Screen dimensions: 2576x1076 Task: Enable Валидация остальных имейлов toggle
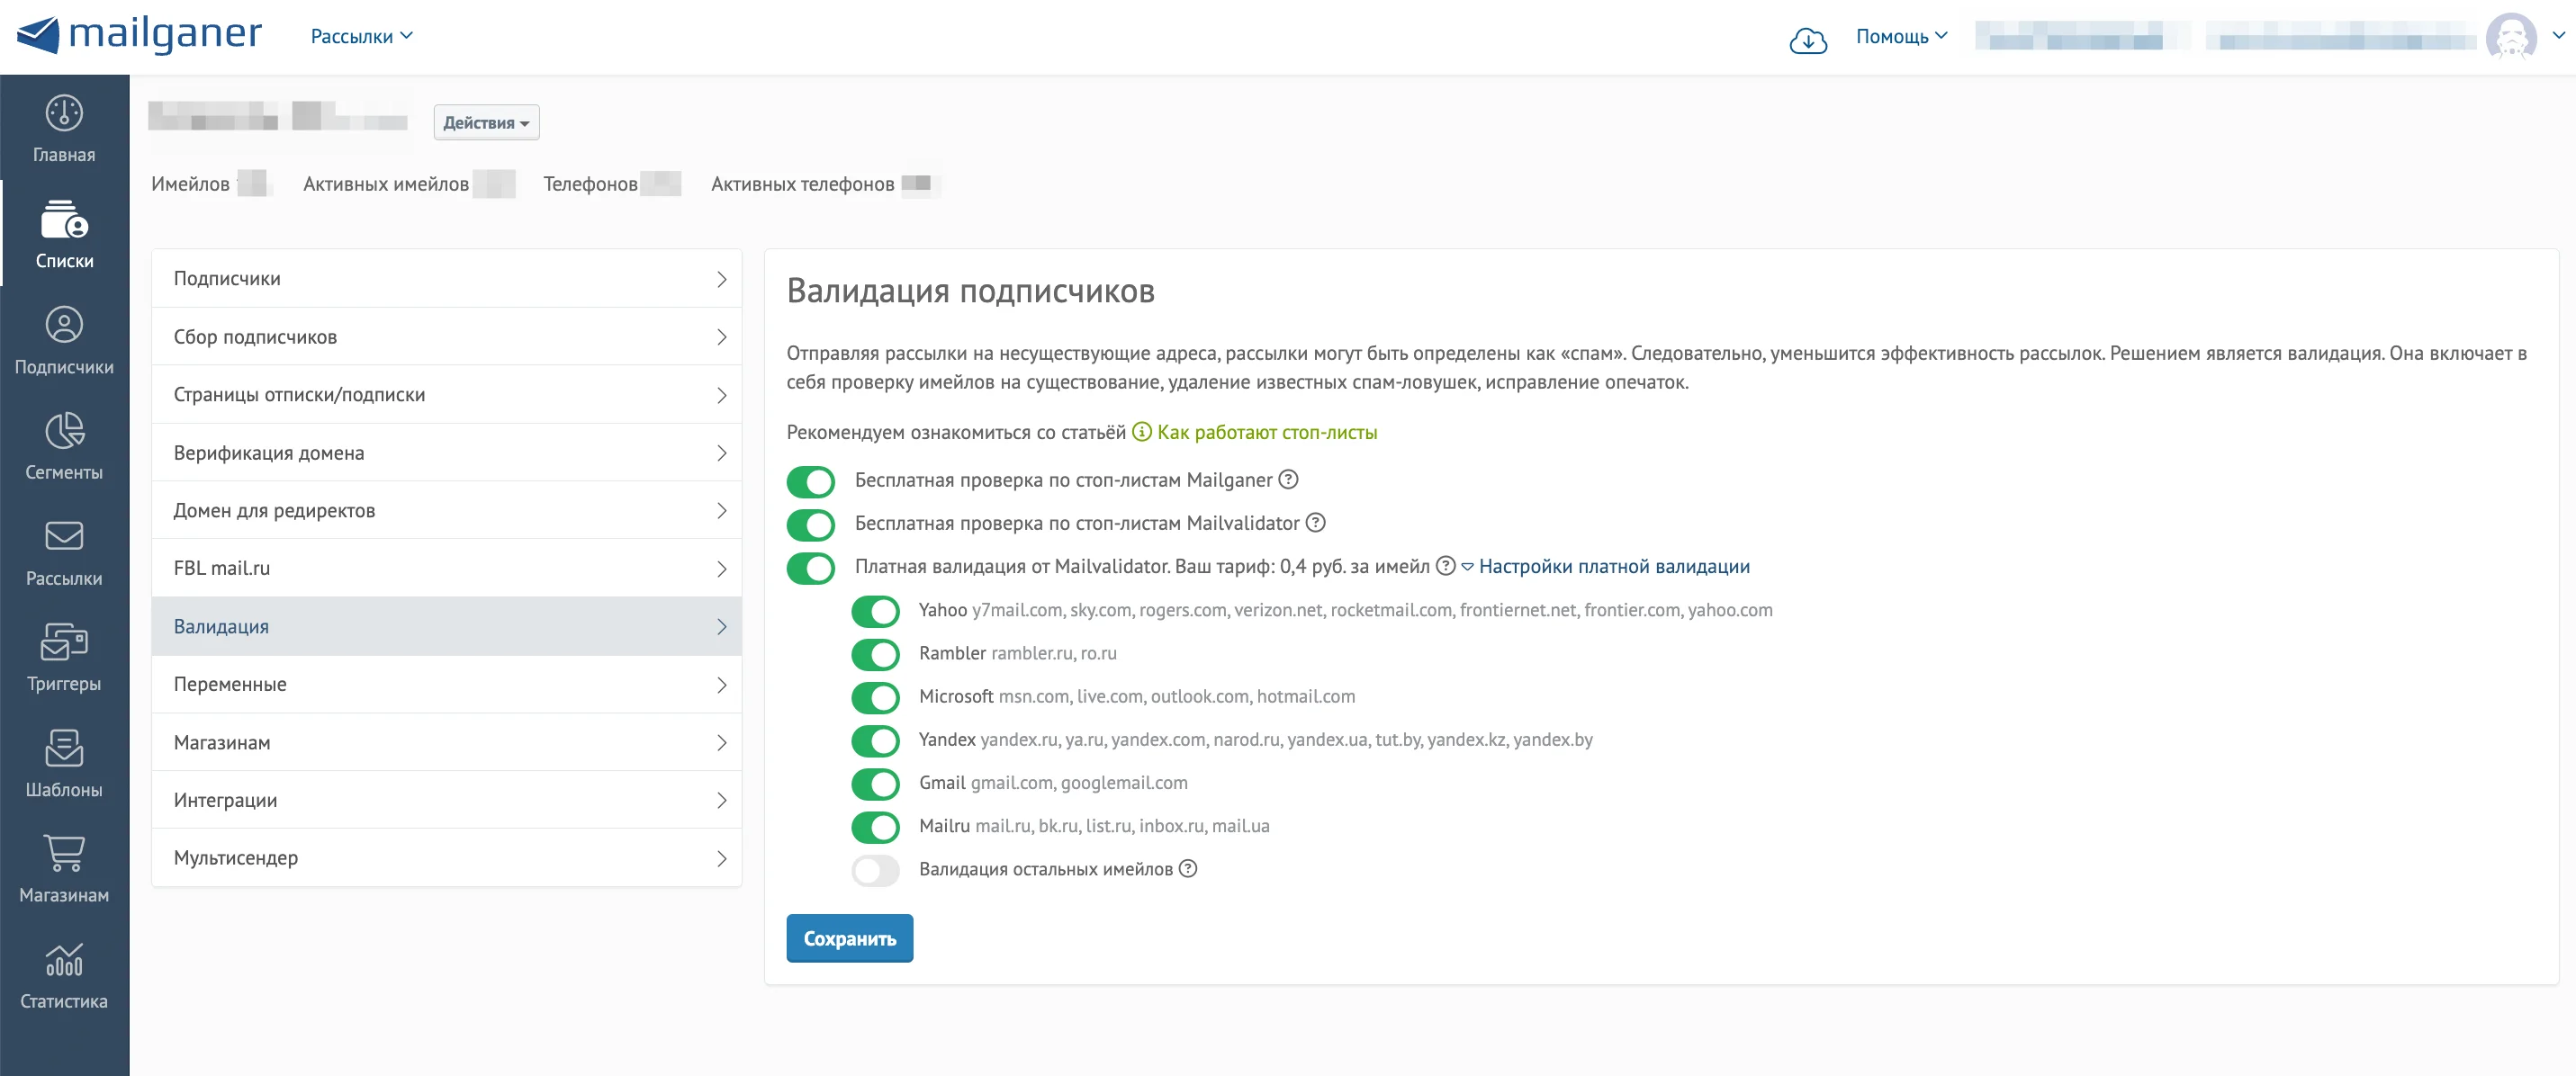click(875, 870)
